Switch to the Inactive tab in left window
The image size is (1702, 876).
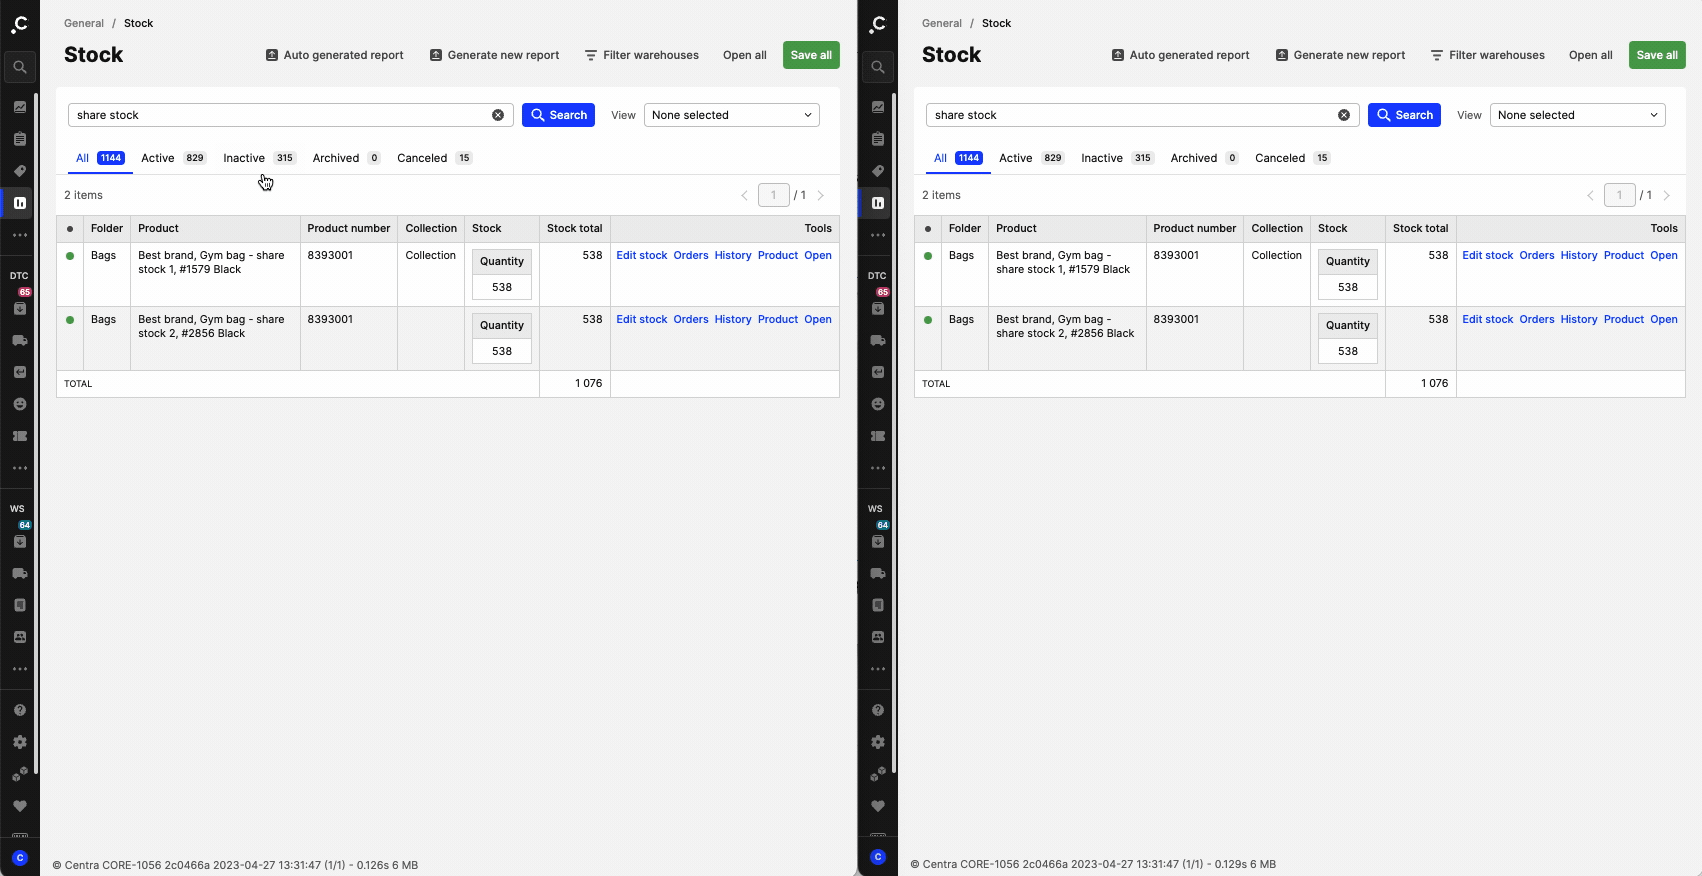(244, 158)
